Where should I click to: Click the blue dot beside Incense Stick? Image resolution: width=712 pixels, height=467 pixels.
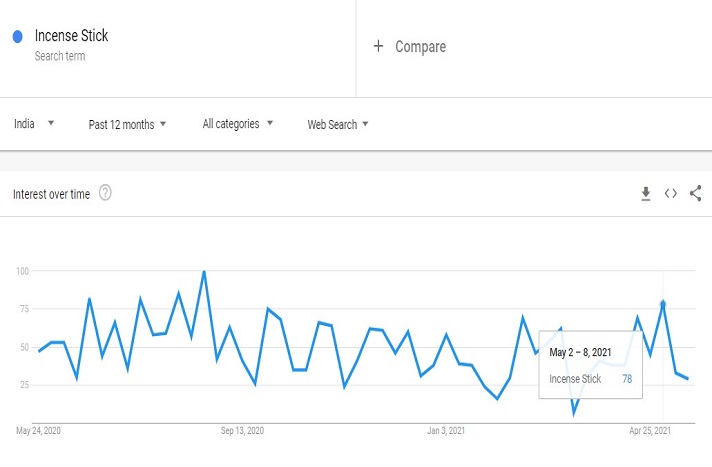[18, 37]
